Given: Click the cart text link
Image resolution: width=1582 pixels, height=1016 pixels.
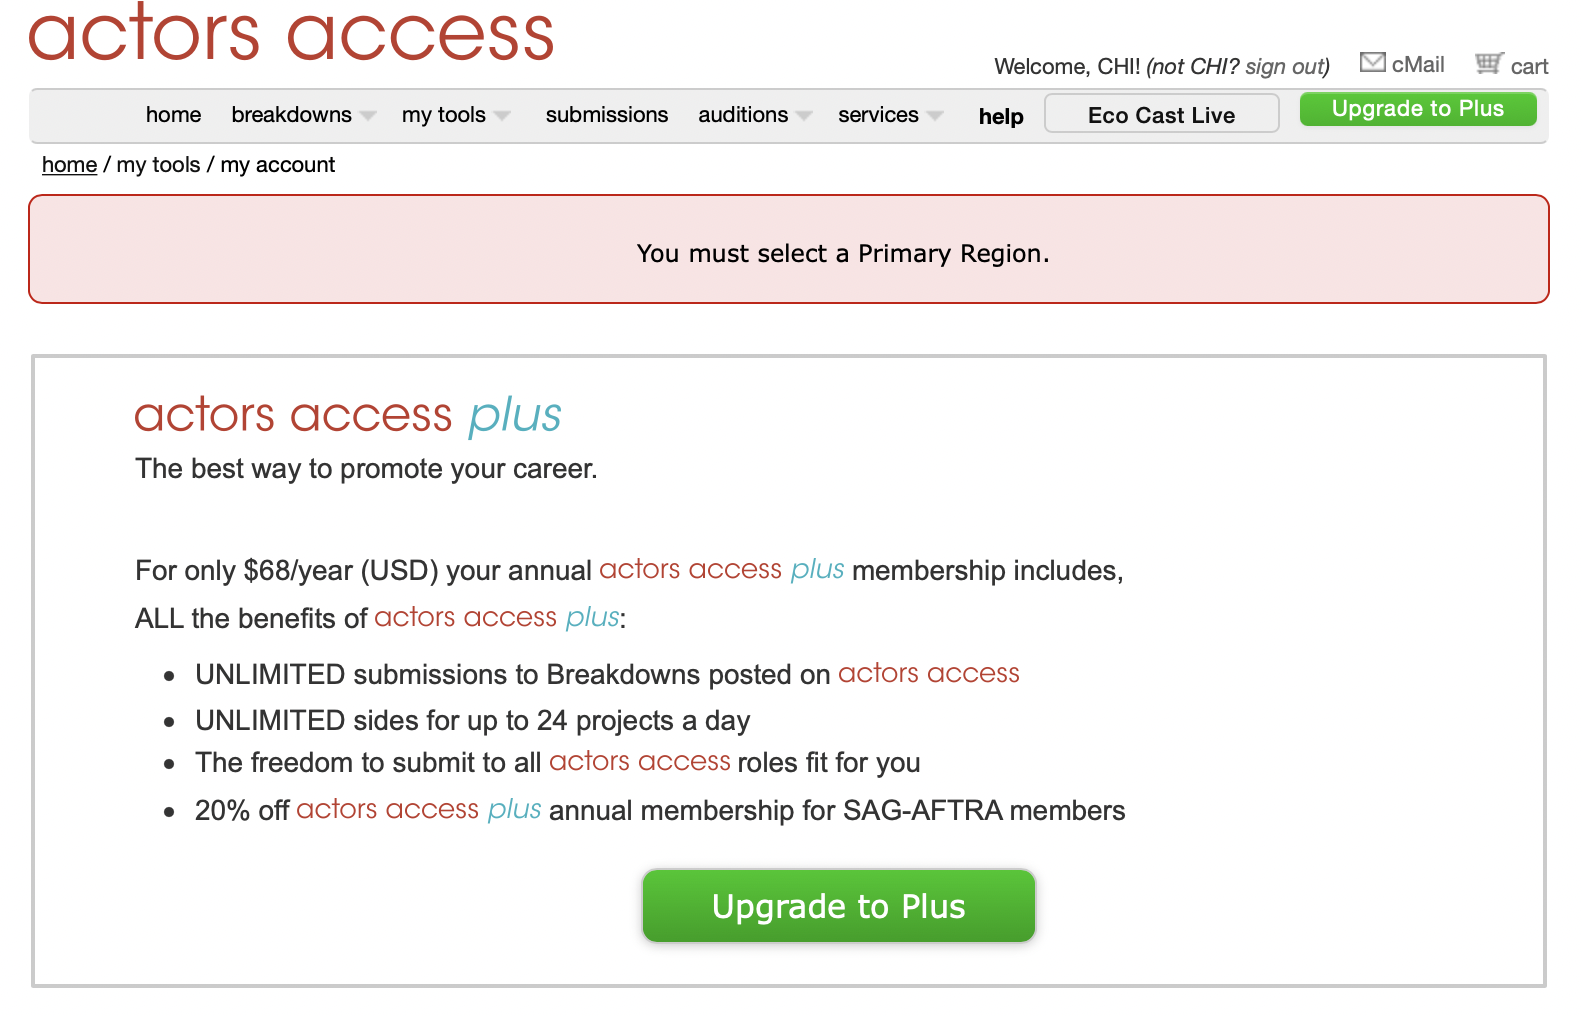Looking at the screenshot, I should click(1529, 67).
